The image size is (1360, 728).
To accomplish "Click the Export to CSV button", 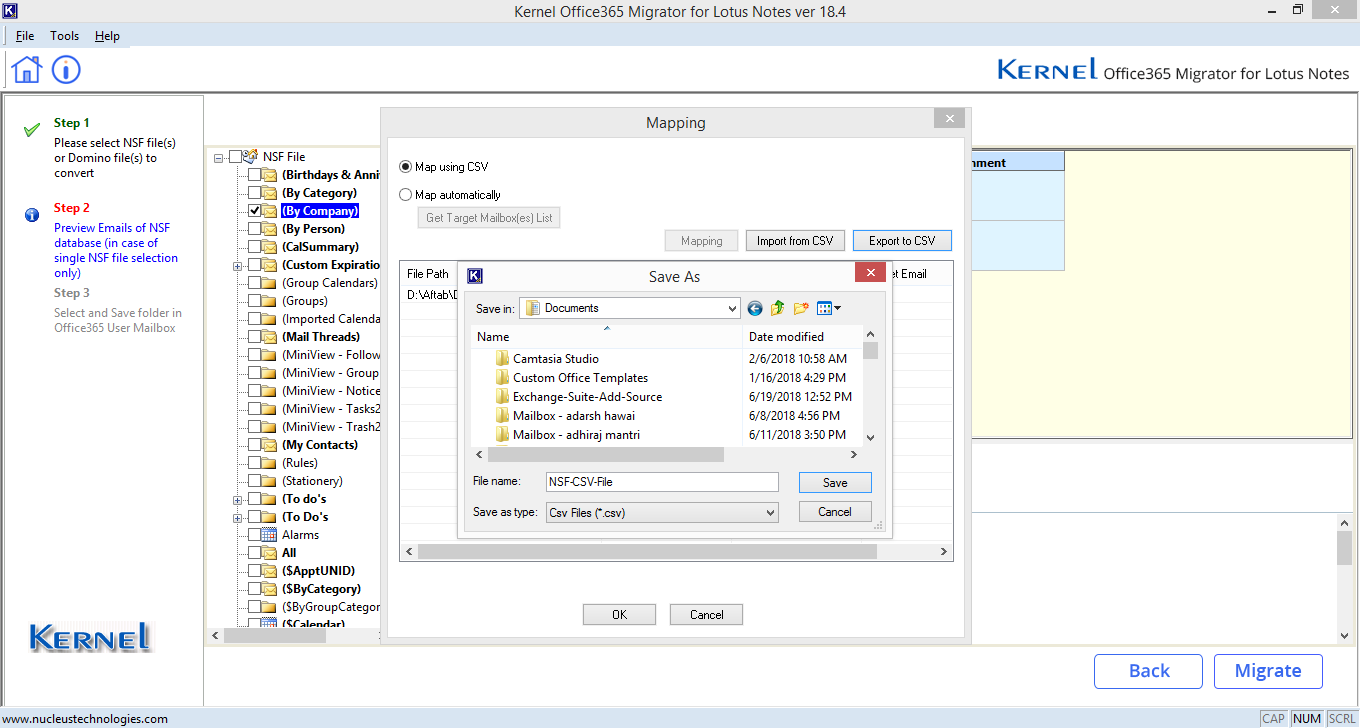I will 902,241.
